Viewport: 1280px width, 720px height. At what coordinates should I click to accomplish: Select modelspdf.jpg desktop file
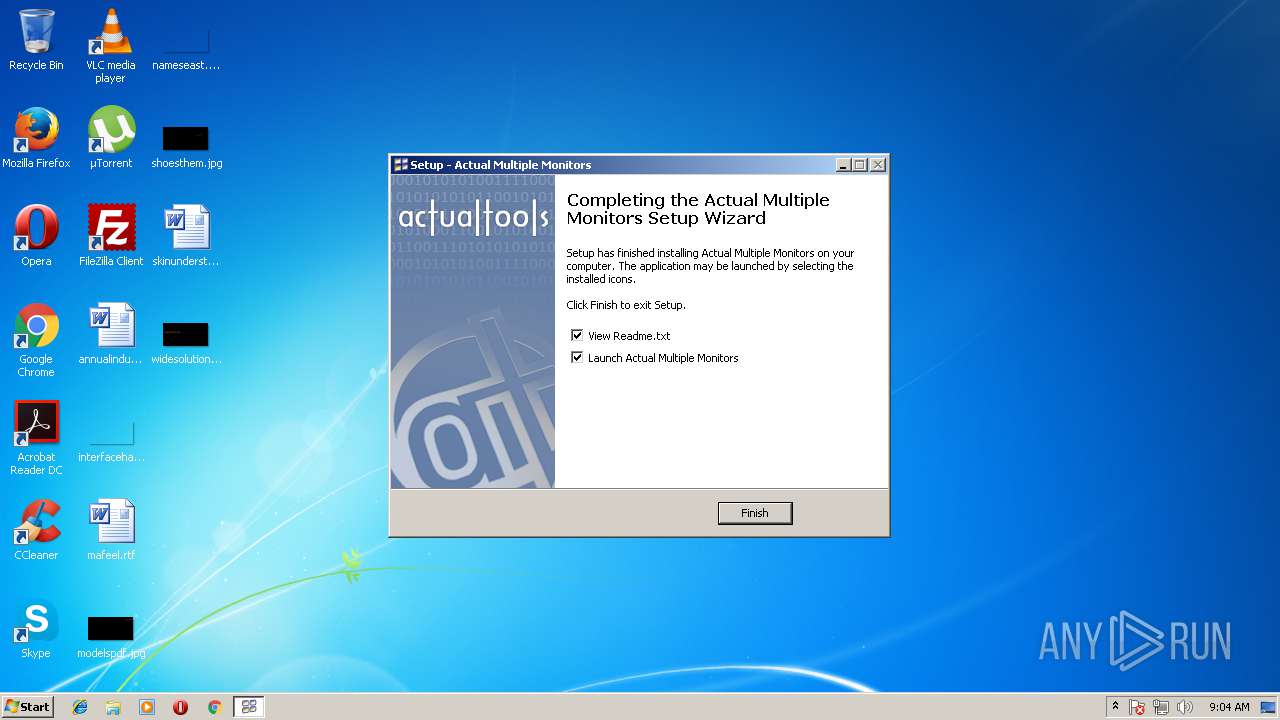pyautogui.click(x=111, y=636)
